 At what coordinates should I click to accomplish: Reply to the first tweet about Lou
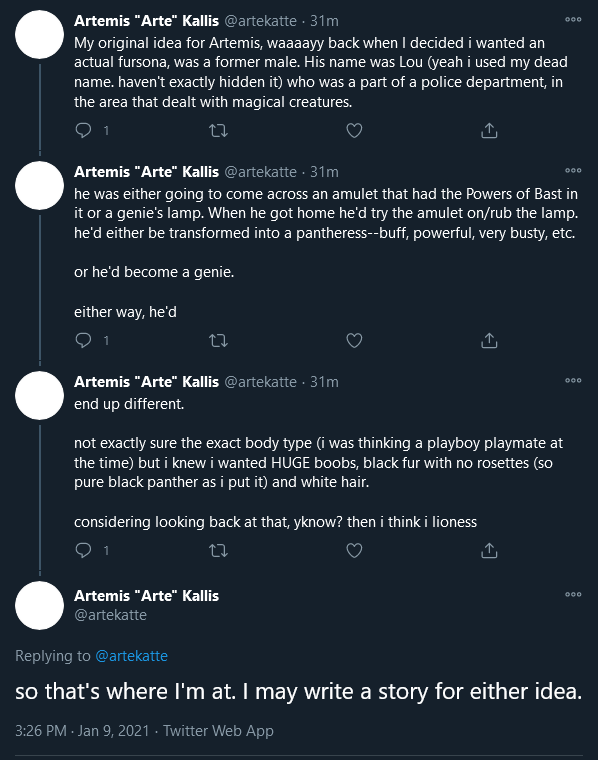[83, 130]
